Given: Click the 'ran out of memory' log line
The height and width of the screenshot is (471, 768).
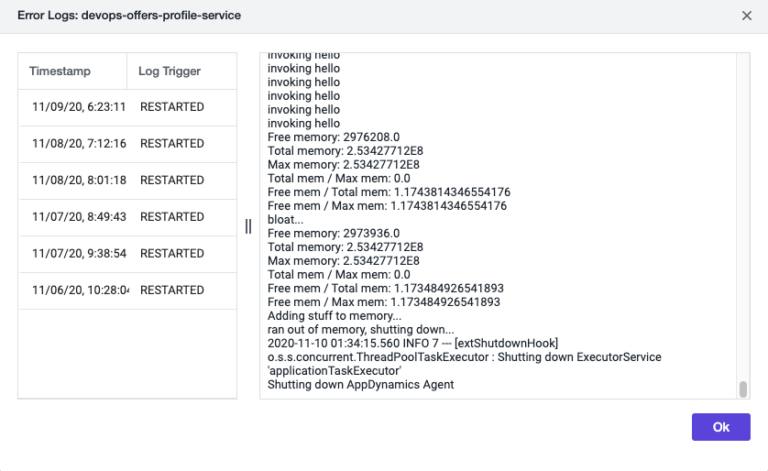Looking at the screenshot, I should pyautogui.click(x=360, y=329).
